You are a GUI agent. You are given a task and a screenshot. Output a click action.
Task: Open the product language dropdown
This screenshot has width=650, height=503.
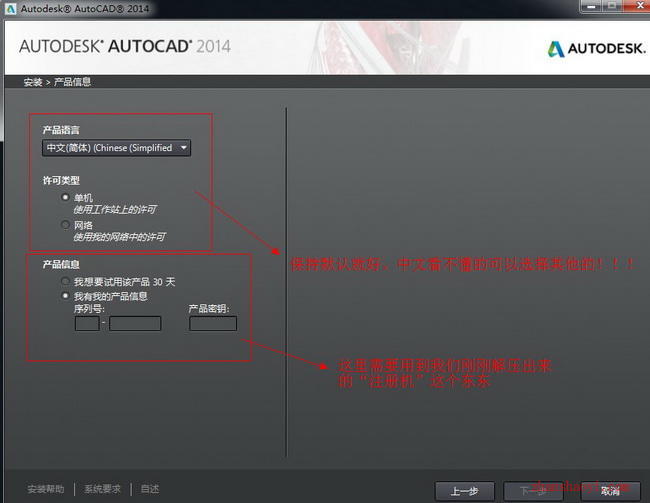[116, 148]
